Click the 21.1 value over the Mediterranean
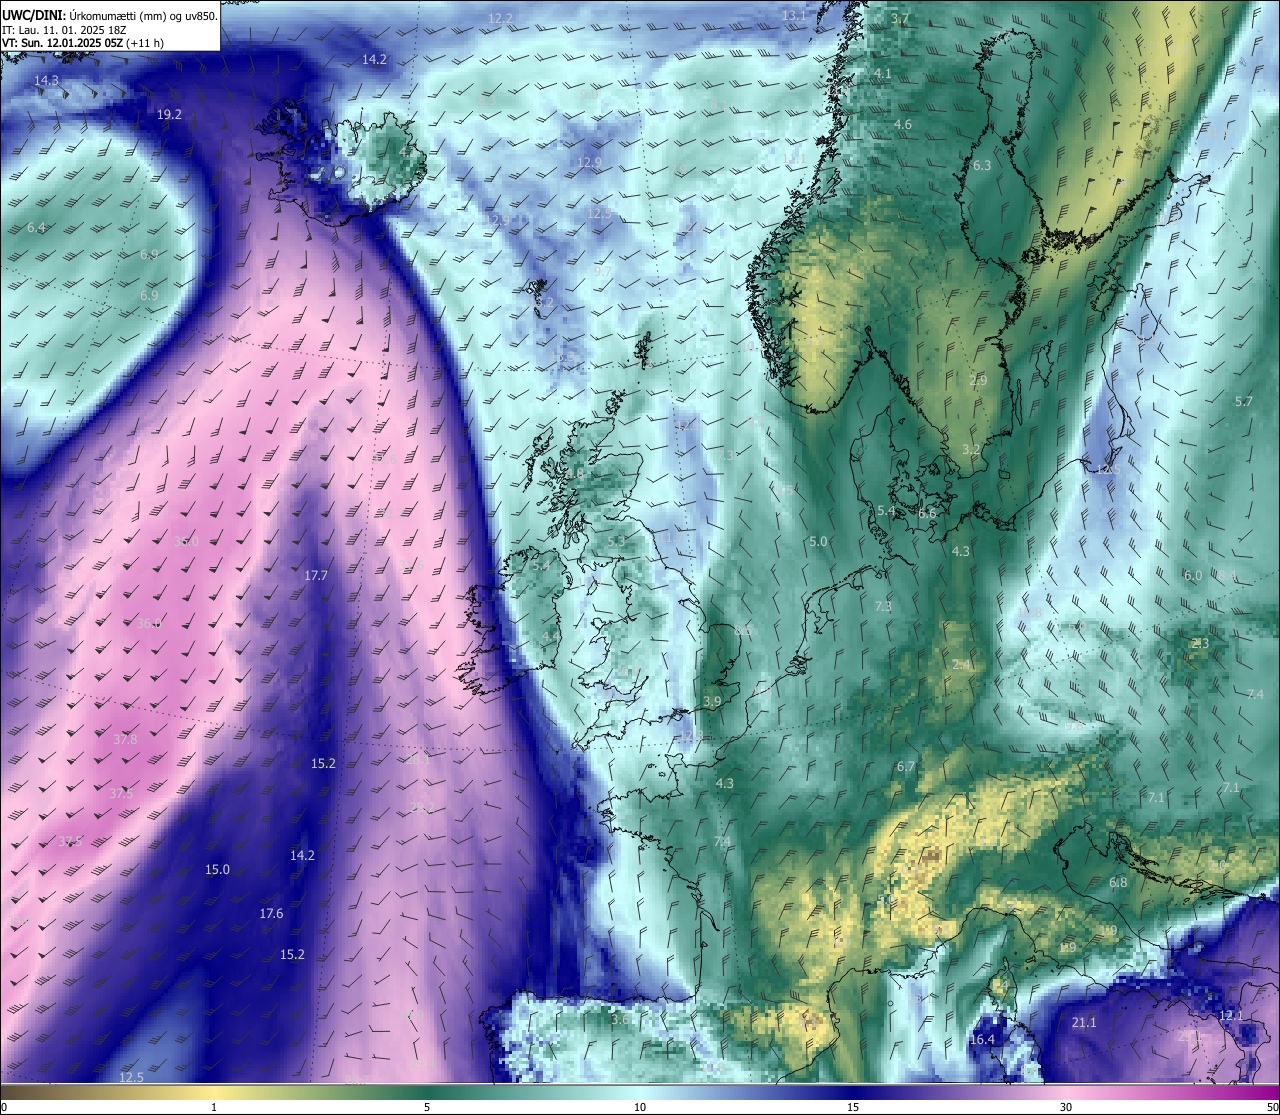The height and width of the screenshot is (1115, 1280). (x=1084, y=1022)
